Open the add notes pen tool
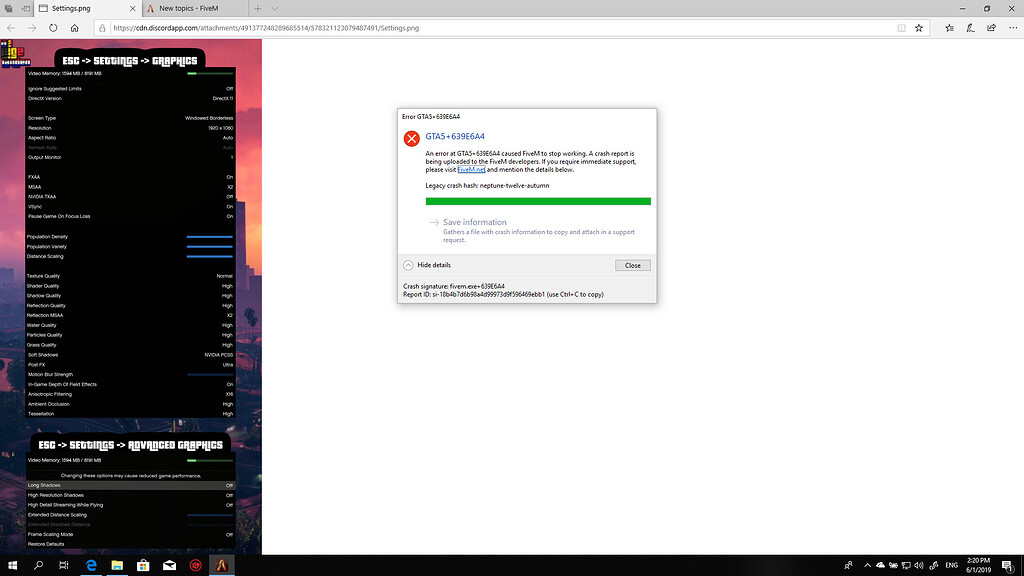This screenshot has height=576, width=1024. point(970,28)
